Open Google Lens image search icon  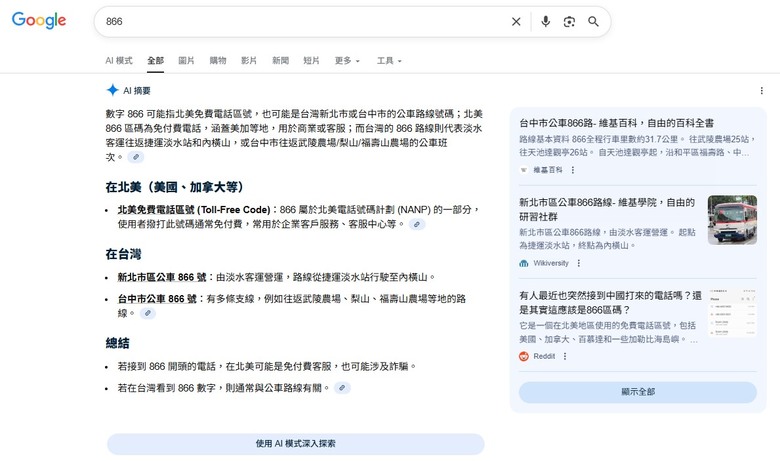[569, 21]
